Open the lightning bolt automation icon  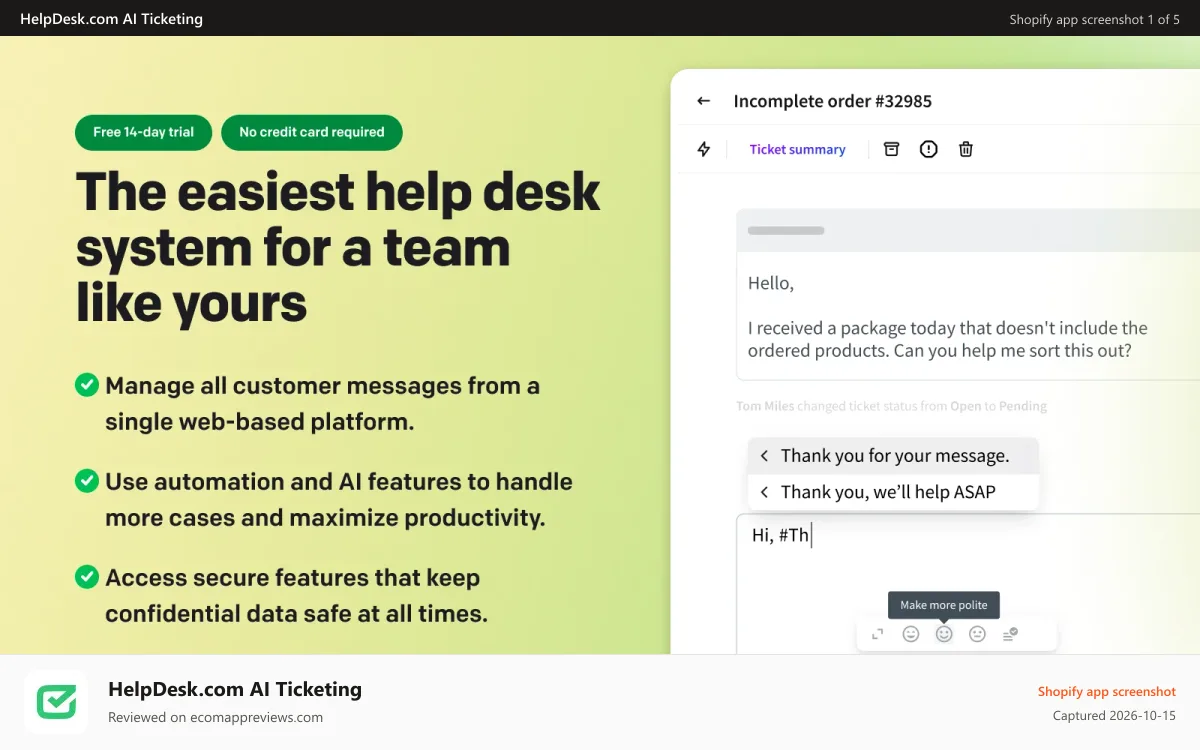[704, 149]
